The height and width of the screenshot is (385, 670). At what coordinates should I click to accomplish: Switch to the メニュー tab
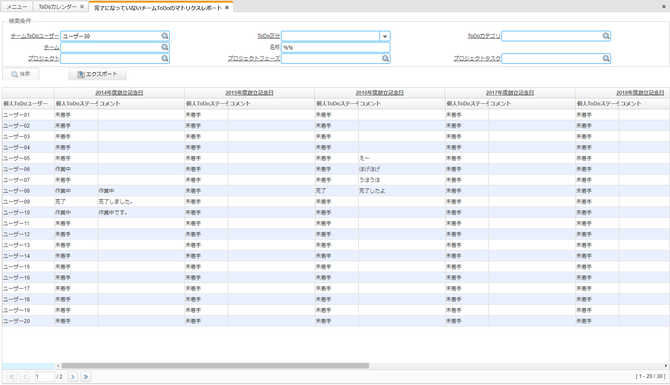pos(17,7)
